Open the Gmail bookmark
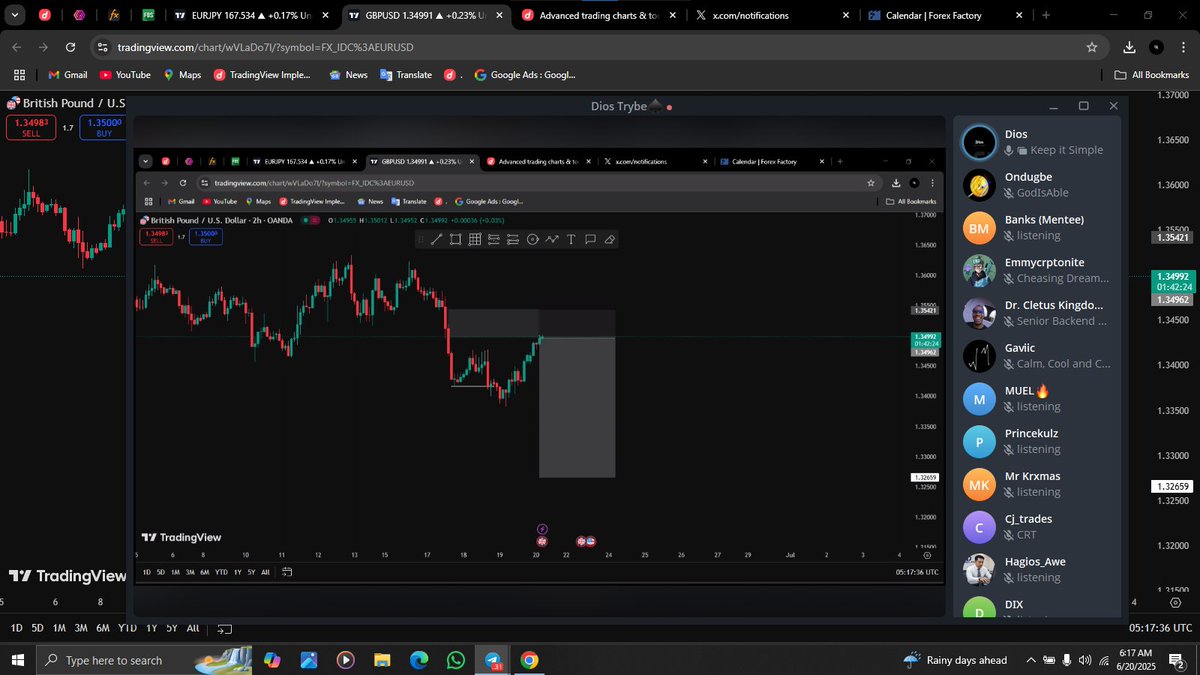This screenshot has width=1200, height=675. tap(68, 75)
